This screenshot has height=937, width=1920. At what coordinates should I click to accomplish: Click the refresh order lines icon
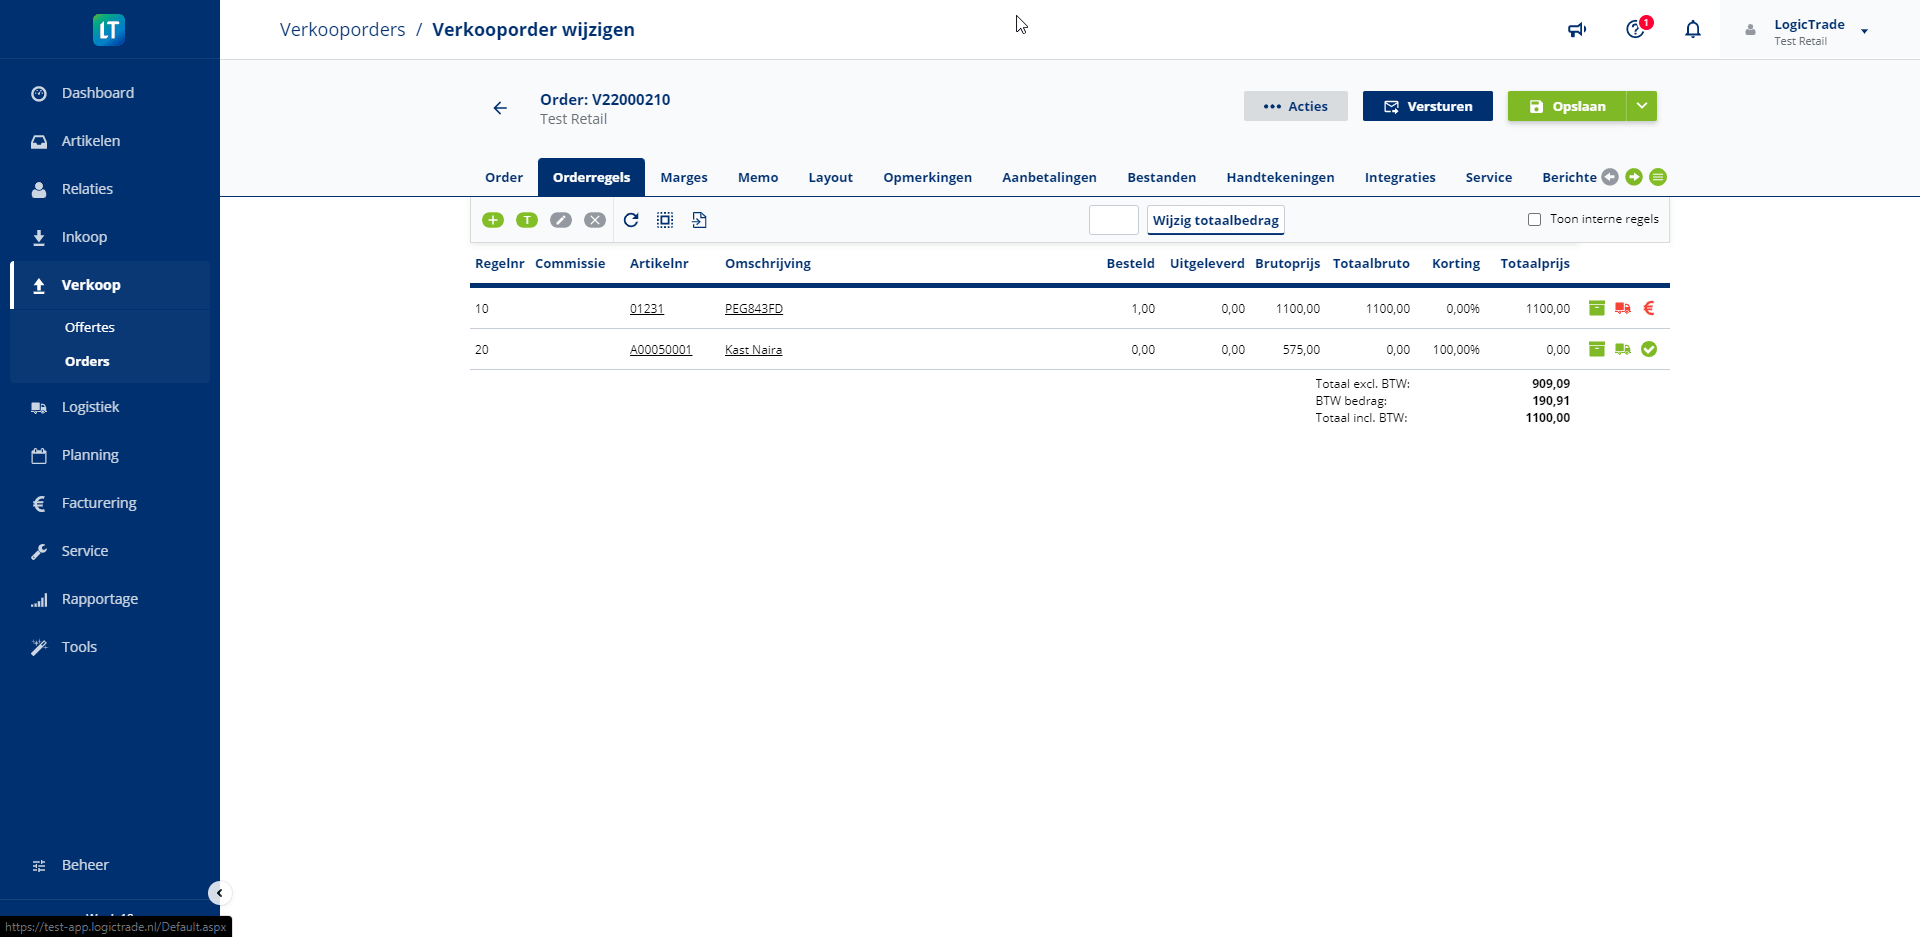tap(631, 220)
